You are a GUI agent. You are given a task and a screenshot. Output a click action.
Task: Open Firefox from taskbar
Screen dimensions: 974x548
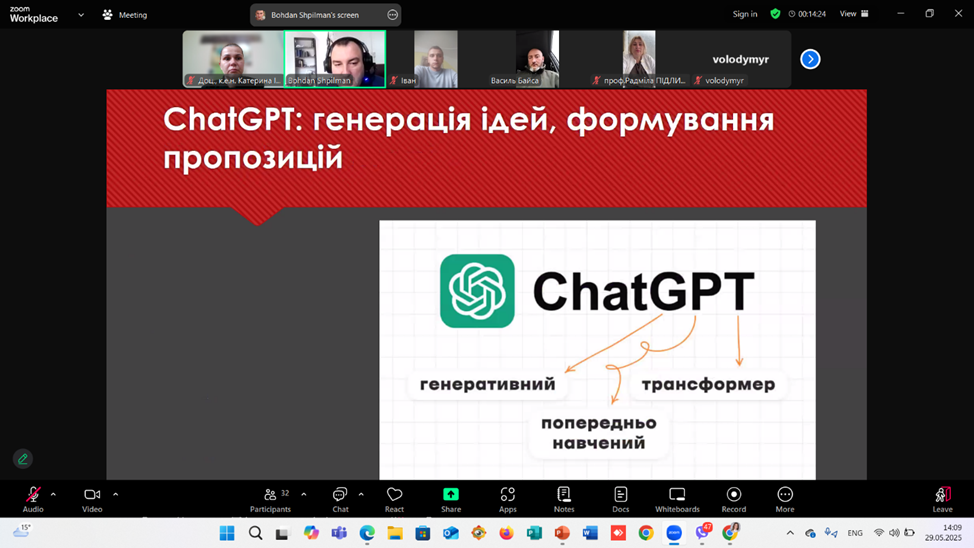506,533
